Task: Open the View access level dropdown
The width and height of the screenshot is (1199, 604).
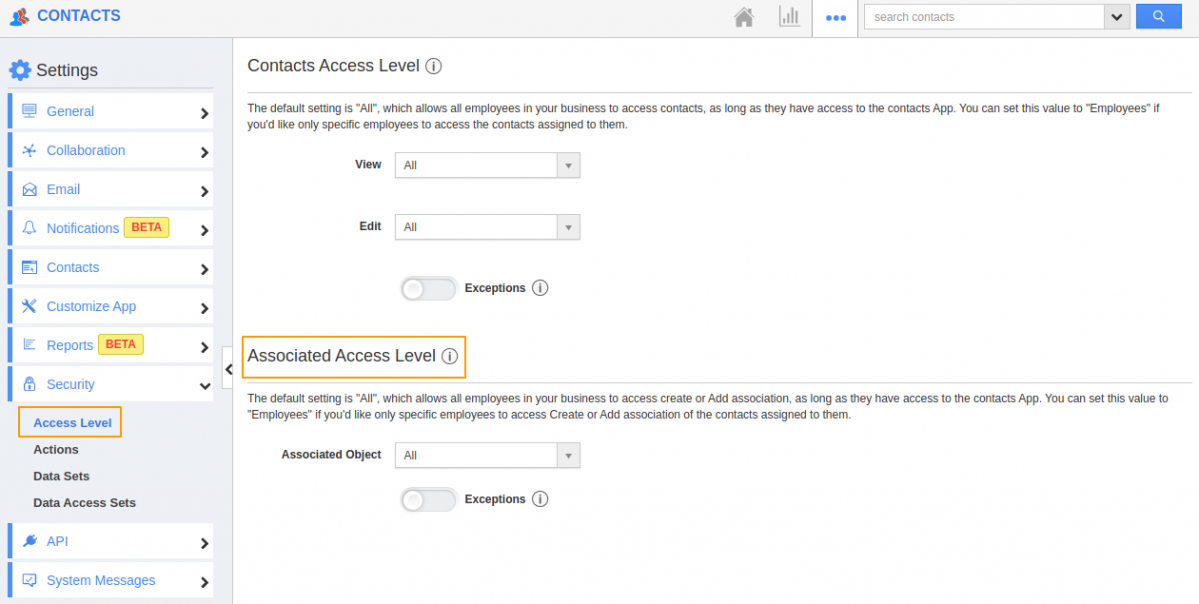Action: point(487,165)
